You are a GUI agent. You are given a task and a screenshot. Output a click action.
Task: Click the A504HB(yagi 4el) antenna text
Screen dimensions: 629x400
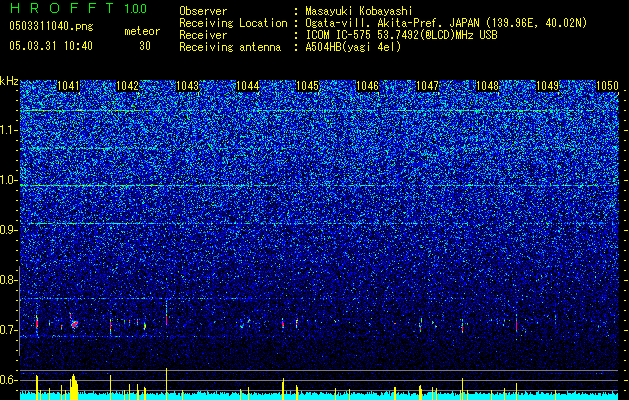coord(353,47)
